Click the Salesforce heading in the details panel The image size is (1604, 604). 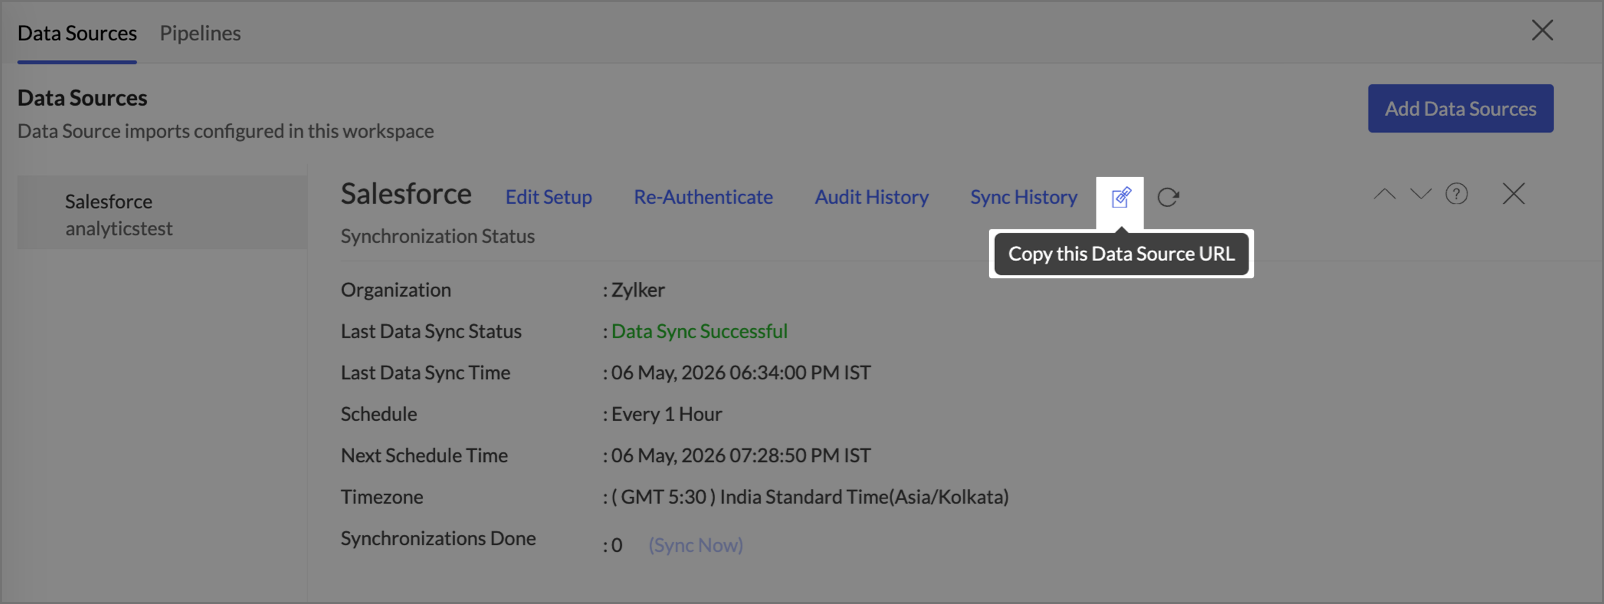(x=406, y=194)
